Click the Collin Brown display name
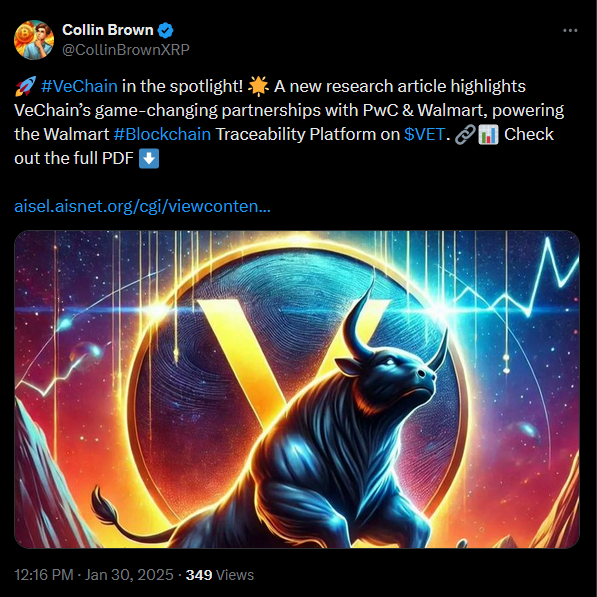597x597 pixels. pyautogui.click(x=108, y=30)
